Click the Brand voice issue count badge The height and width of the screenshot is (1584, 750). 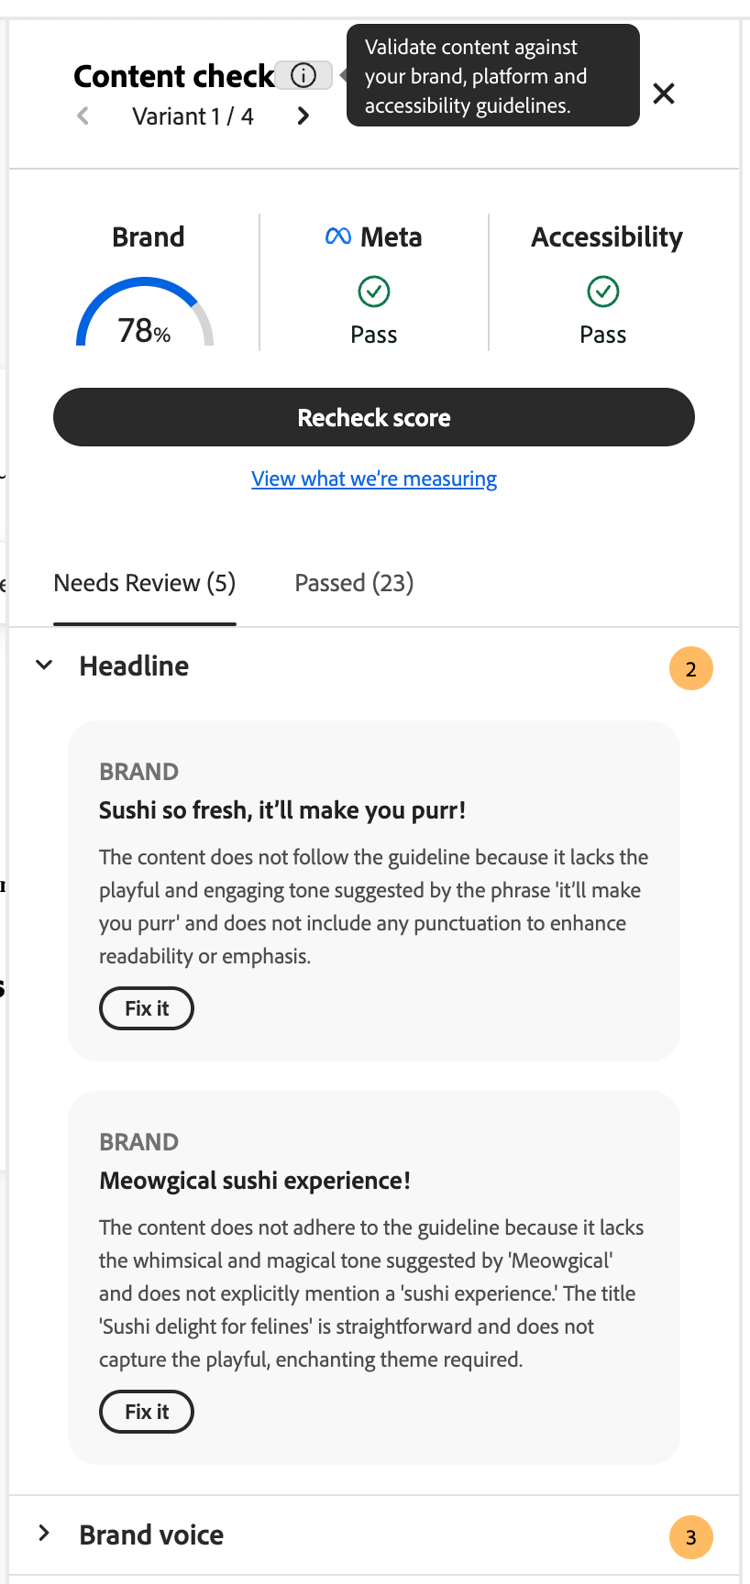[x=691, y=1538]
